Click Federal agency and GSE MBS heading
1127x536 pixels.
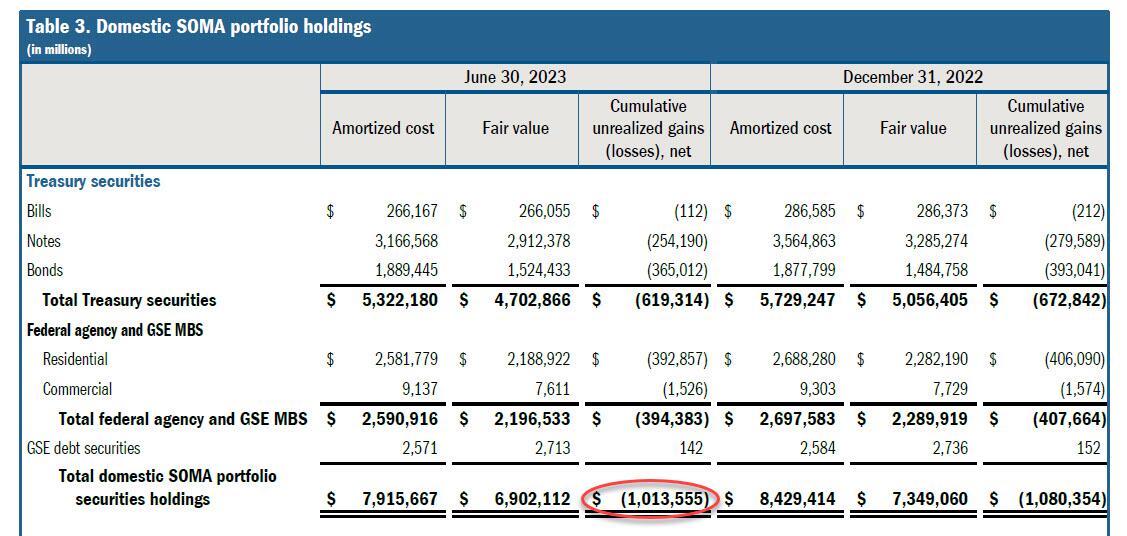[x=114, y=329]
